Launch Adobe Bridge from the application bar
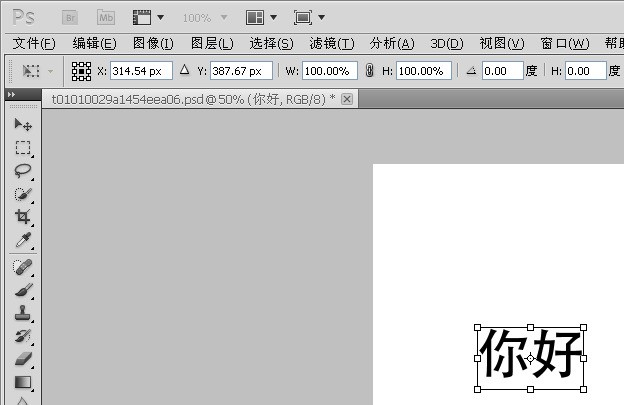Viewport: 624px width, 405px height. pos(70,18)
